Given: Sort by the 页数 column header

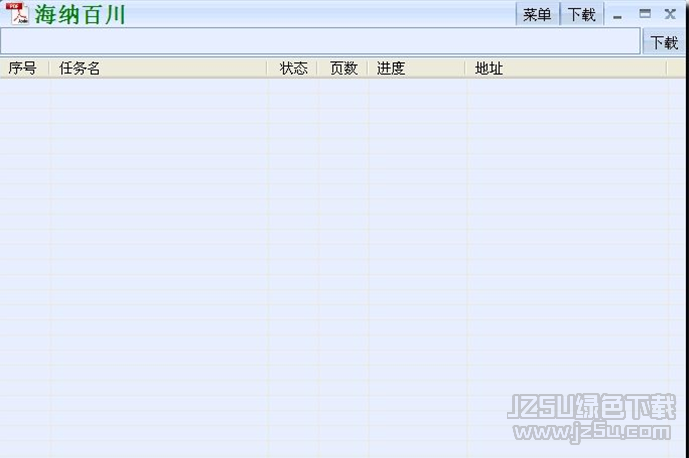Looking at the screenshot, I should 342,68.
